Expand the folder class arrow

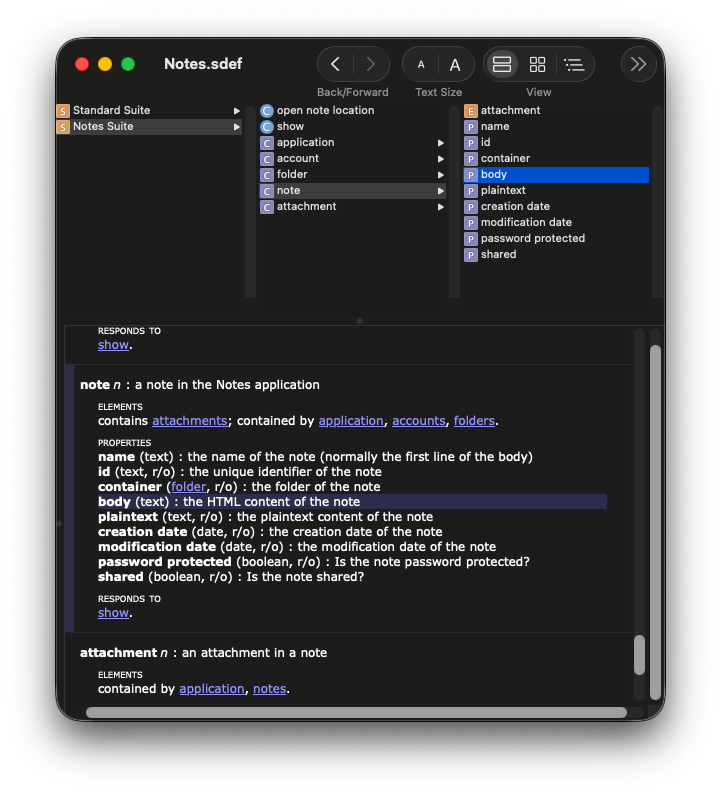441,175
